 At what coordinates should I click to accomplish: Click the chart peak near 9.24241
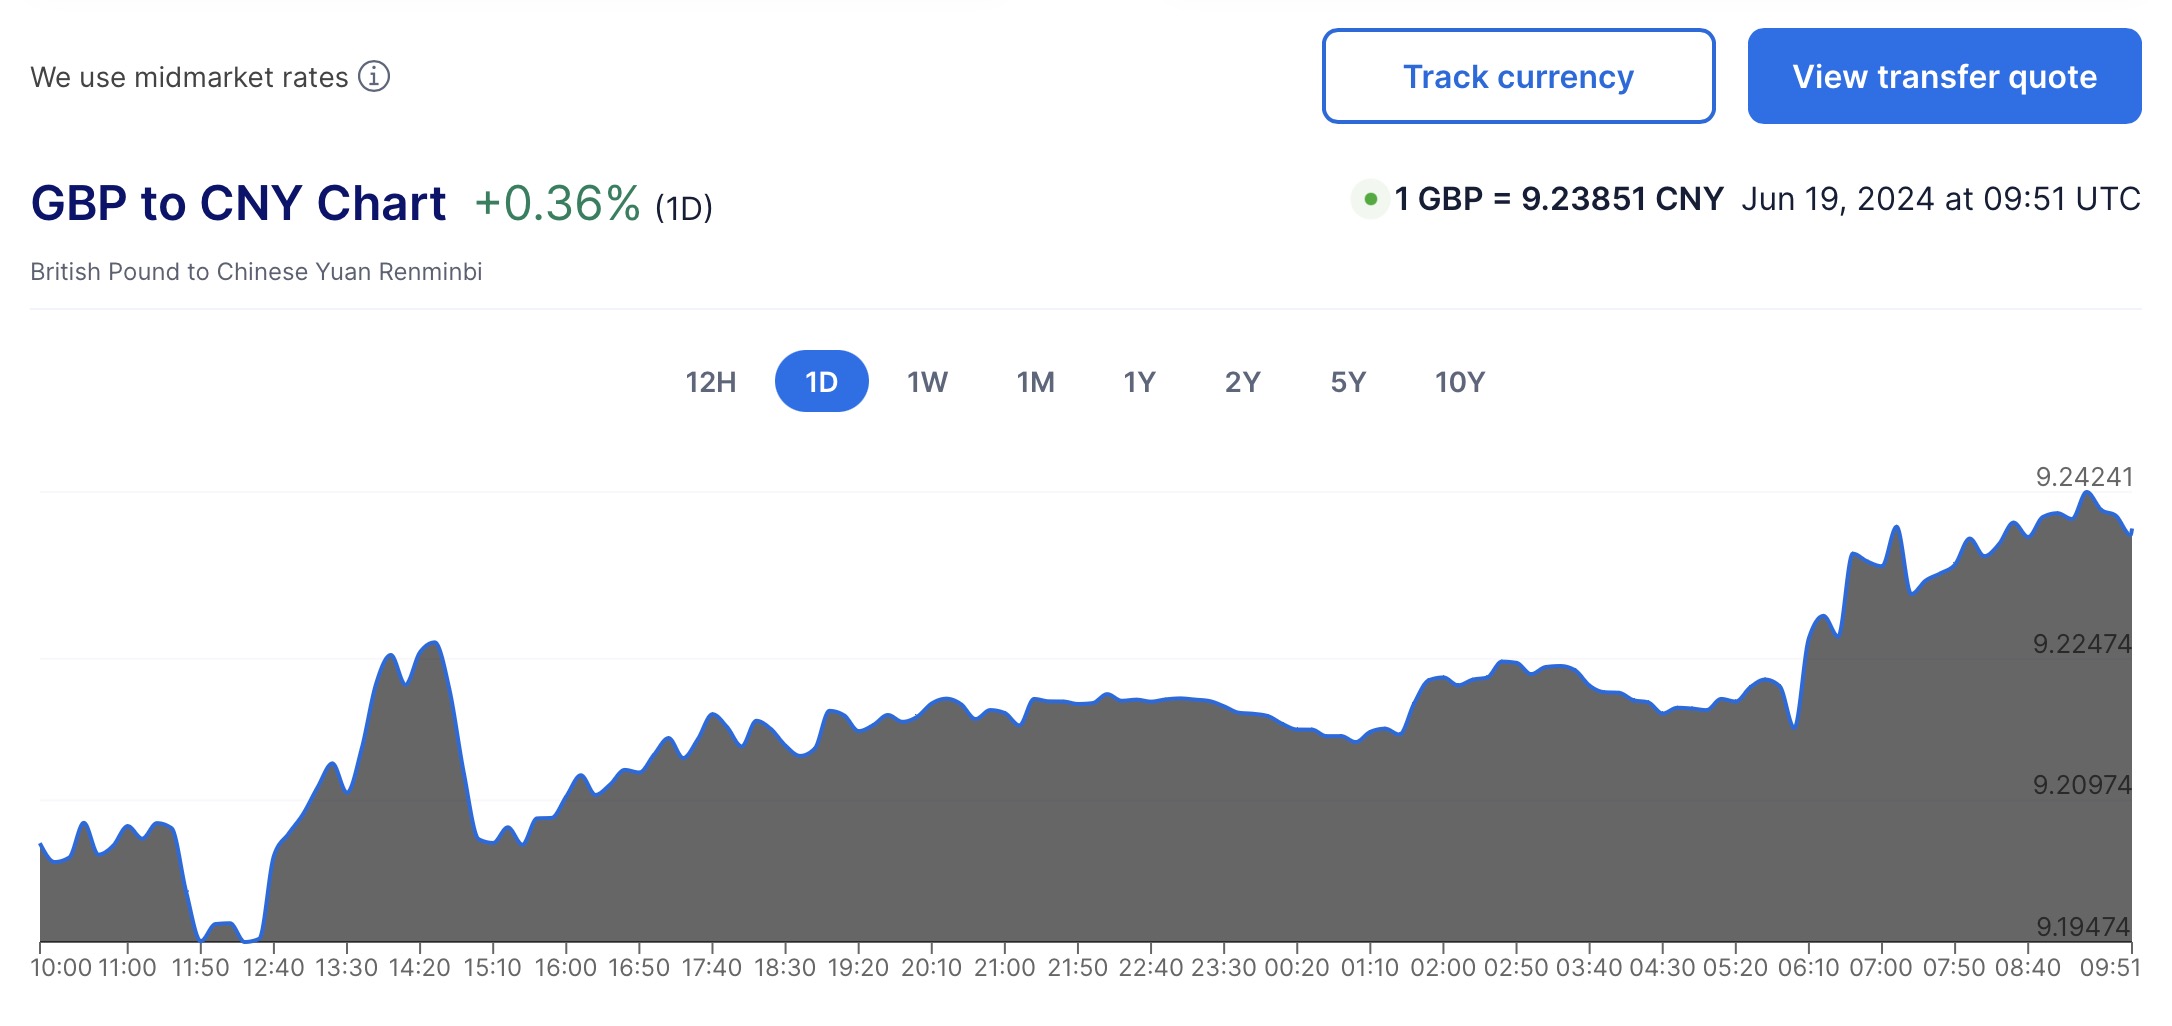pyautogui.click(x=2086, y=493)
